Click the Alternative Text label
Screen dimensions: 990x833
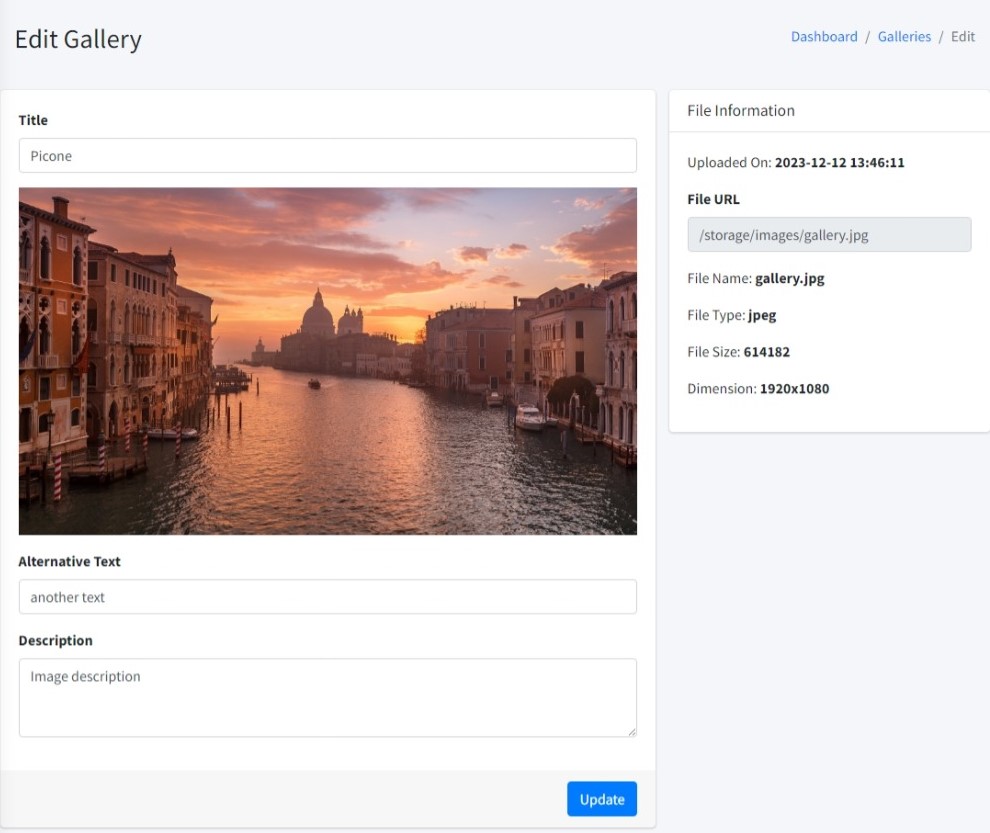click(x=69, y=561)
